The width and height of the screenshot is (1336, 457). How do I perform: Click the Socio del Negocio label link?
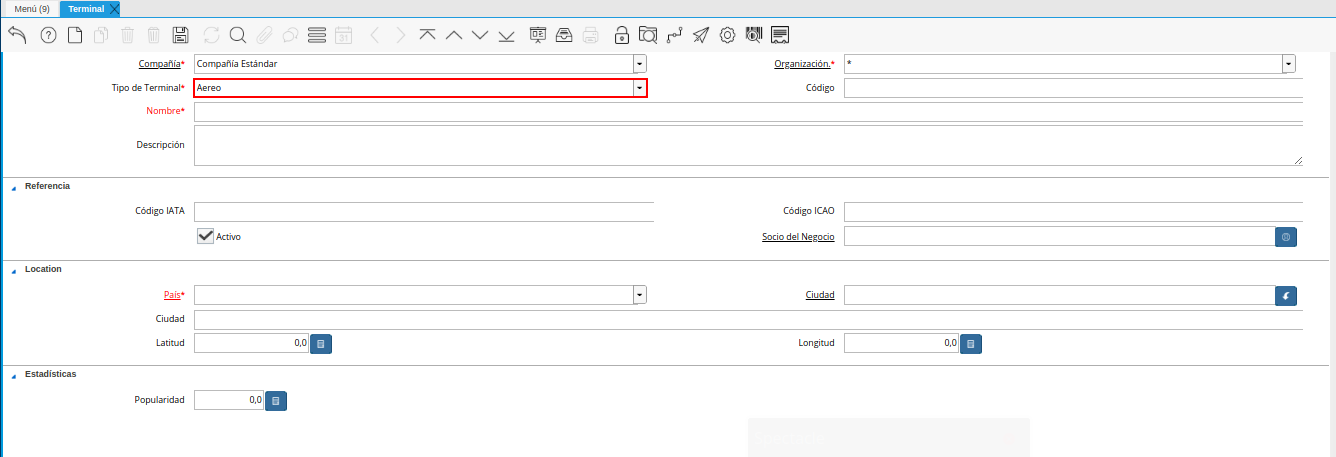pos(798,237)
